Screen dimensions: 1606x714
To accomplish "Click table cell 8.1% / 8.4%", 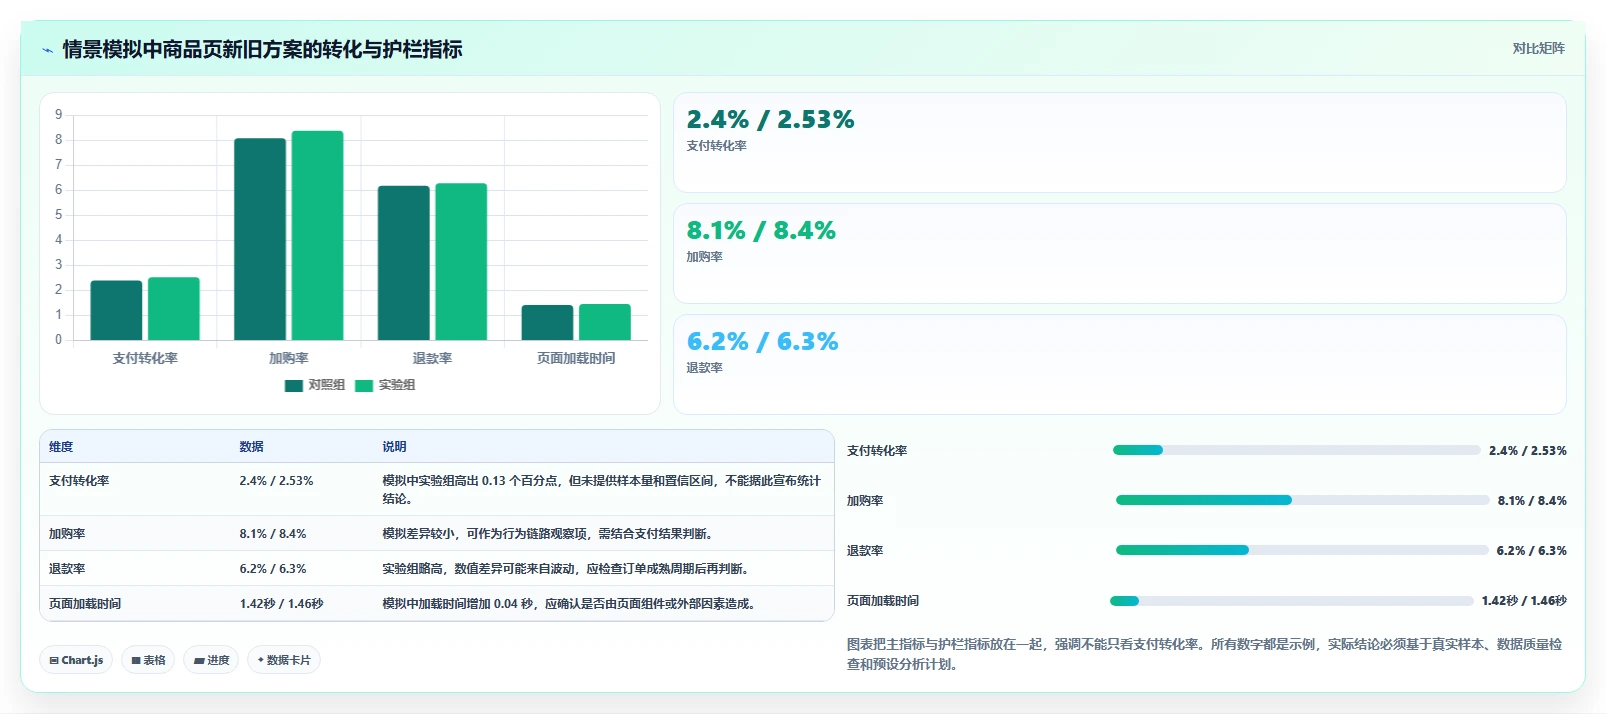I will click(273, 534).
